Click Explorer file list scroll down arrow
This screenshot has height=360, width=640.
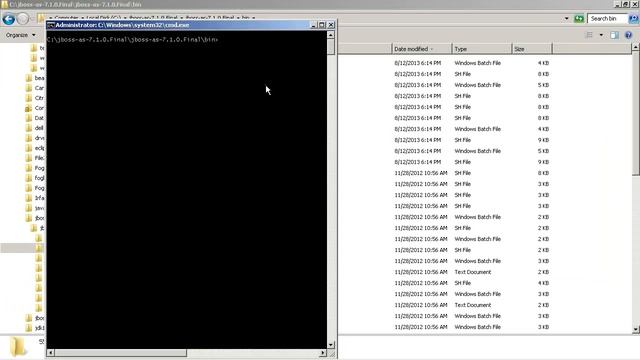pos(636,329)
